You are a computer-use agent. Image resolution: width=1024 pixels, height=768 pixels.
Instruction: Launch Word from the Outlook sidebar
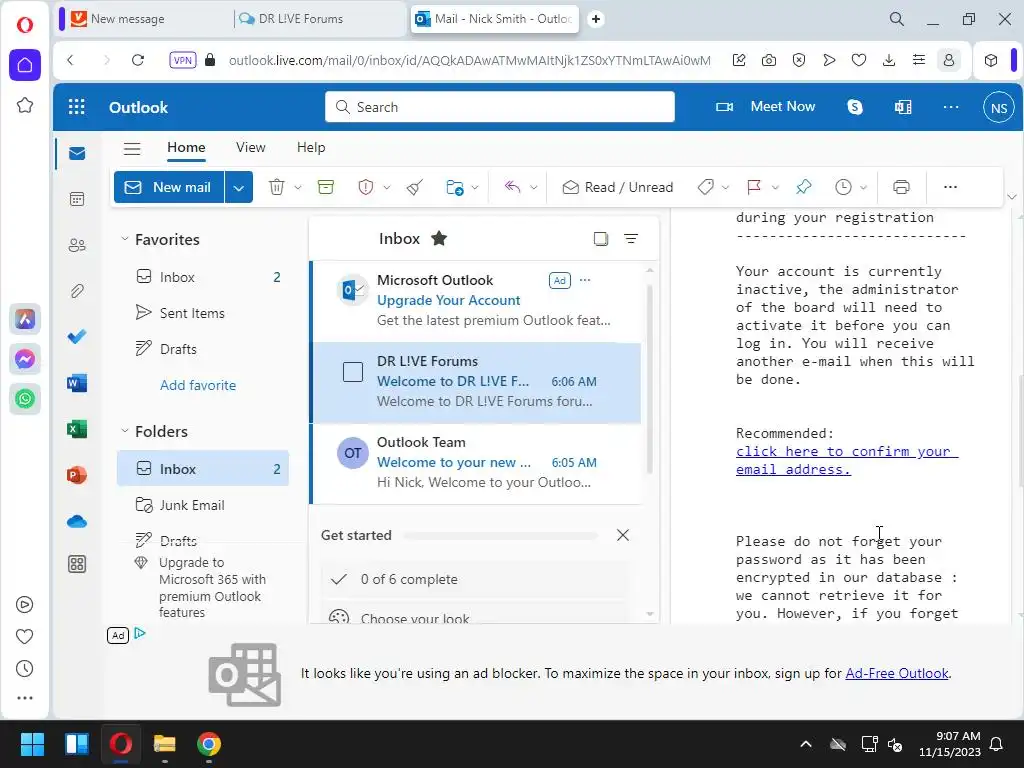tap(77, 383)
